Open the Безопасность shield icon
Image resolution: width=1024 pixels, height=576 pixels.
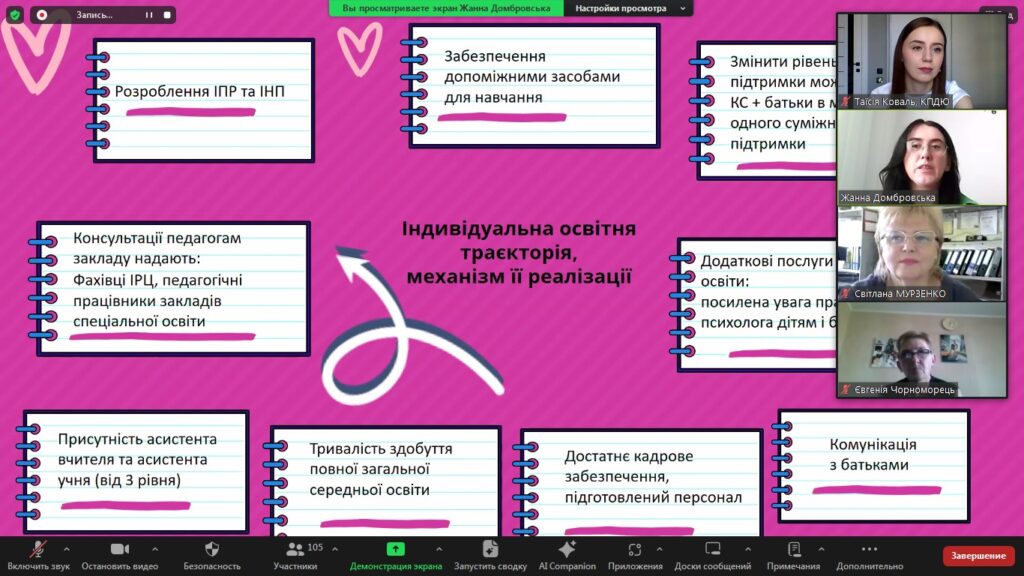pyautogui.click(x=211, y=550)
